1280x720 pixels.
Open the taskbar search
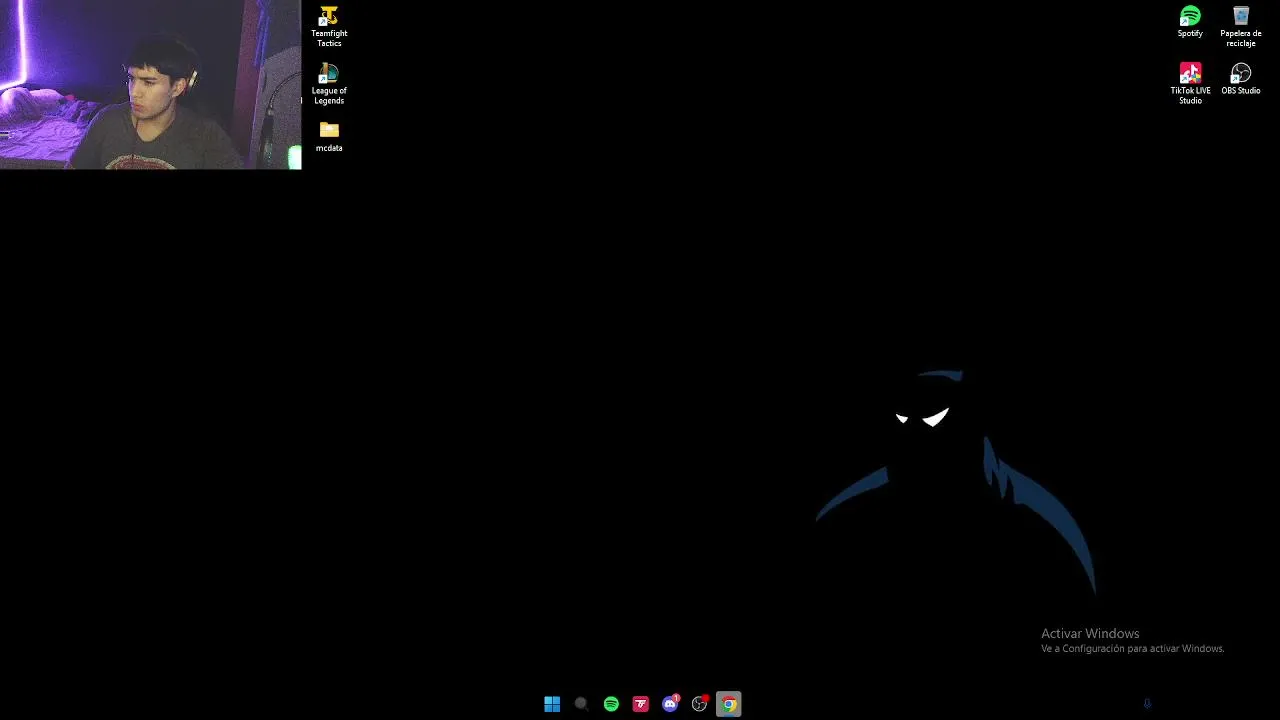click(x=581, y=704)
